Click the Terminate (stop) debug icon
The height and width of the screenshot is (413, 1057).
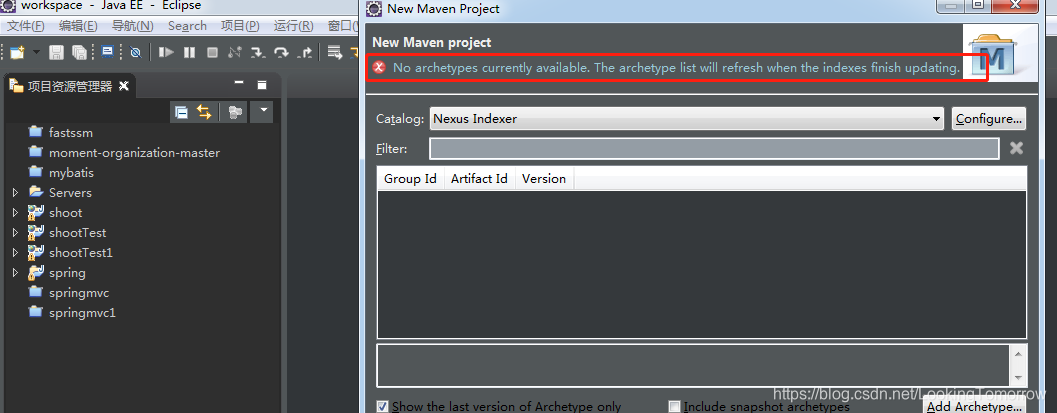pyautogui.click(x=212, y=52)
